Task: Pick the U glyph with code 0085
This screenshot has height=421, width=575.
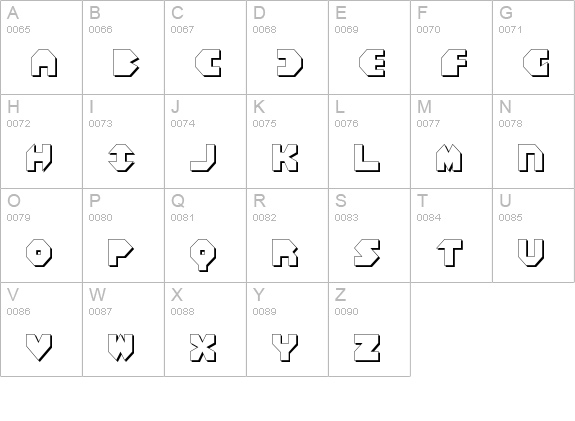Action: tap(531, 253)
